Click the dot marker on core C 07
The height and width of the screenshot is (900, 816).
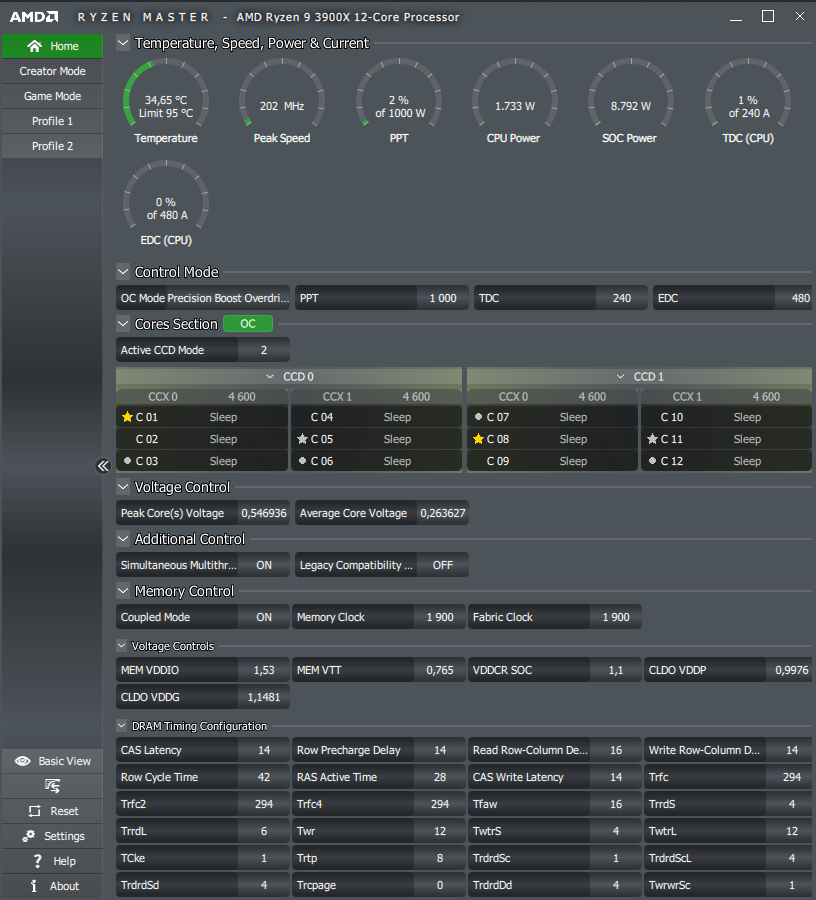coord(478,417)
